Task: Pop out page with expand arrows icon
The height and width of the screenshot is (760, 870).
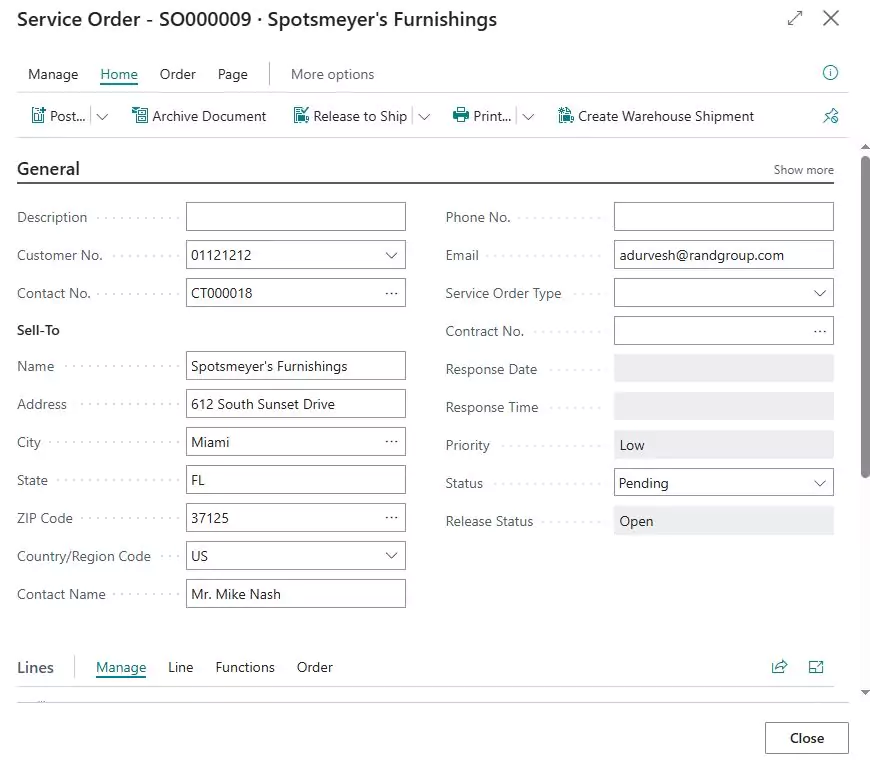Action: [795, 19]
